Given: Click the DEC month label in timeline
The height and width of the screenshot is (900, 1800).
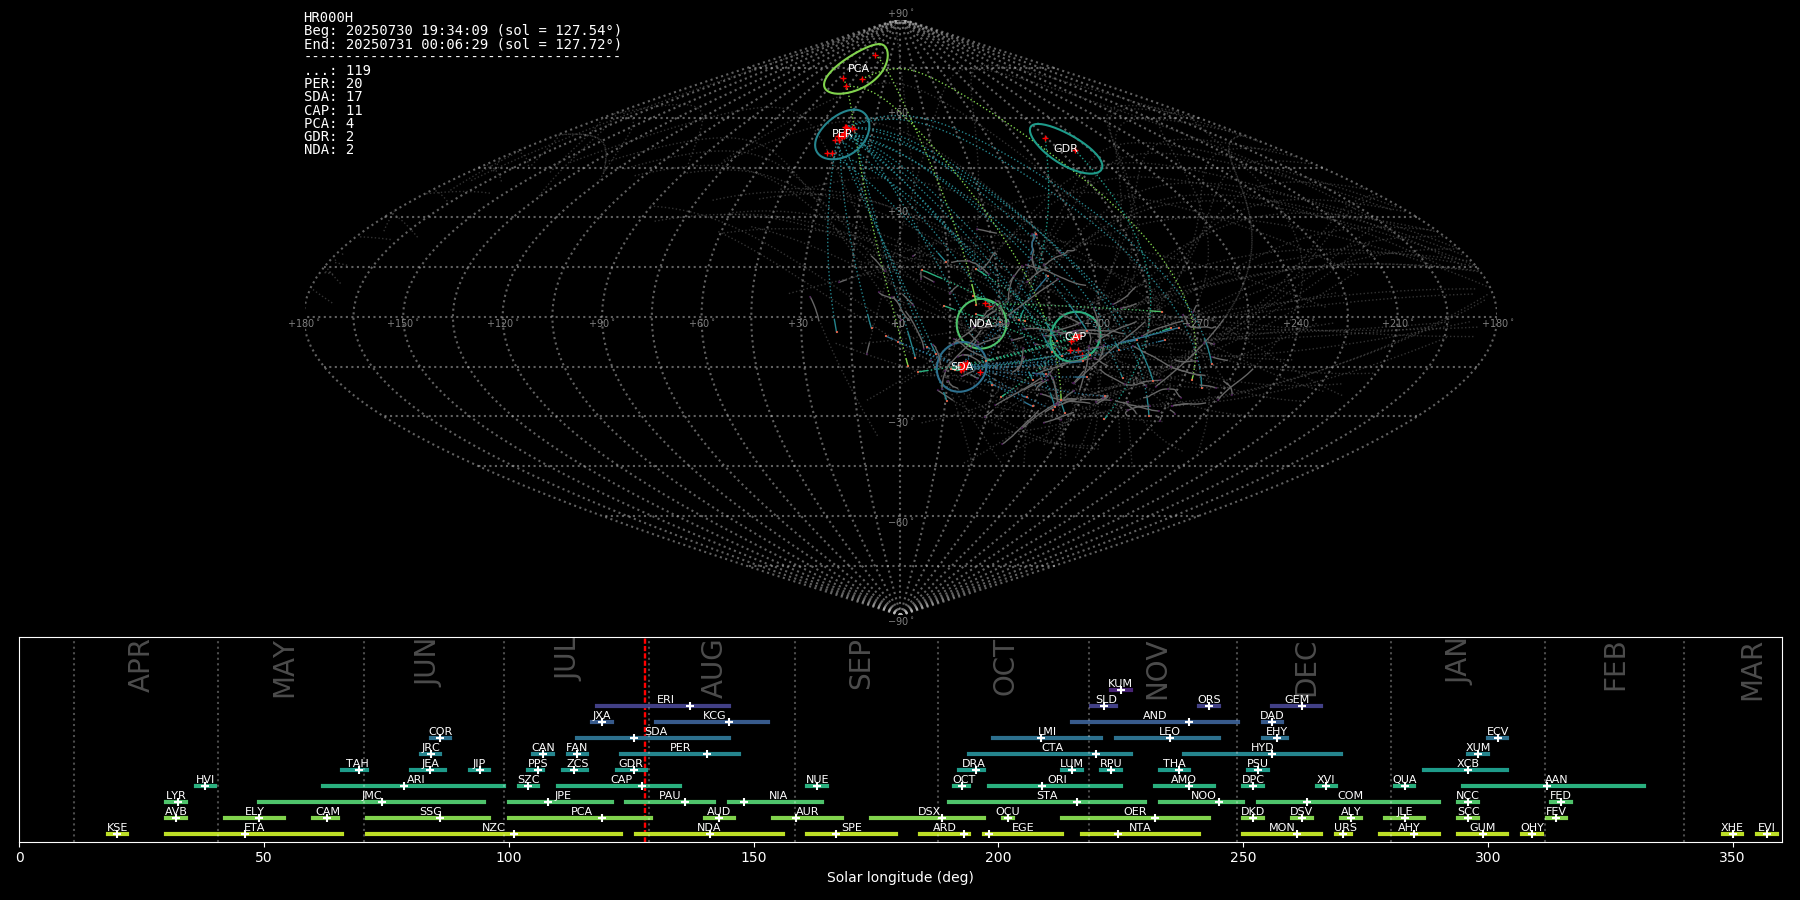Looking at the screenshot, I should click(x=1306, y=669).
